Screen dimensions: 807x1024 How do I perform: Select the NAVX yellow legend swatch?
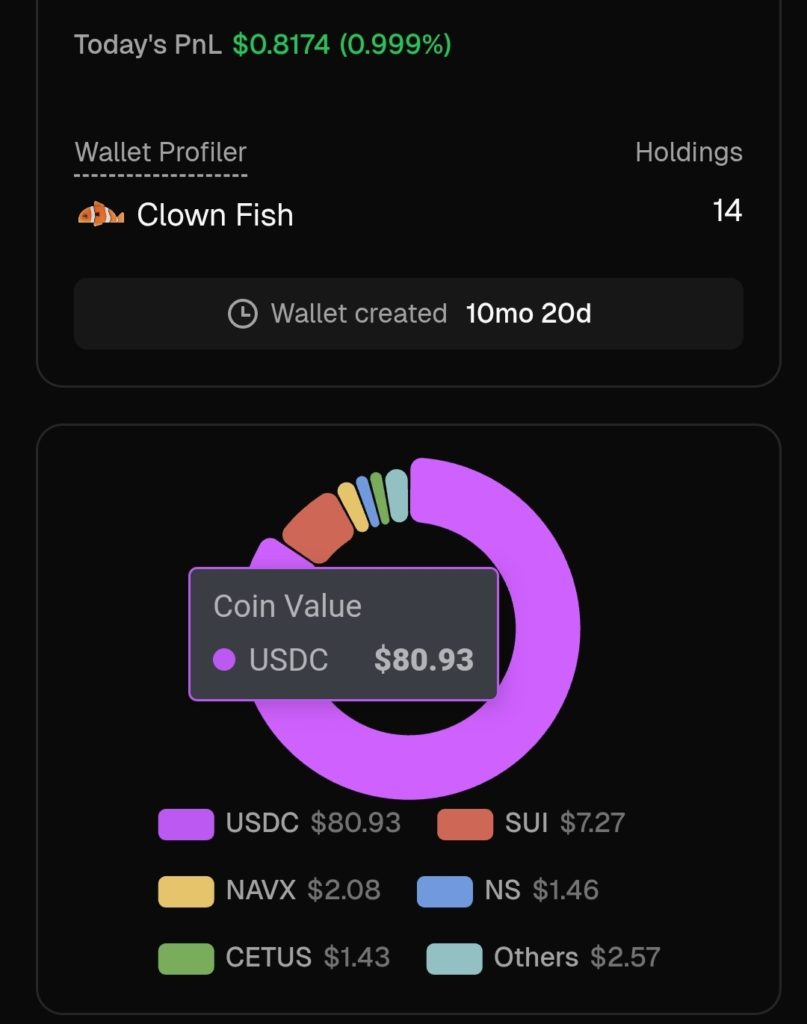(x=186, y=891)
